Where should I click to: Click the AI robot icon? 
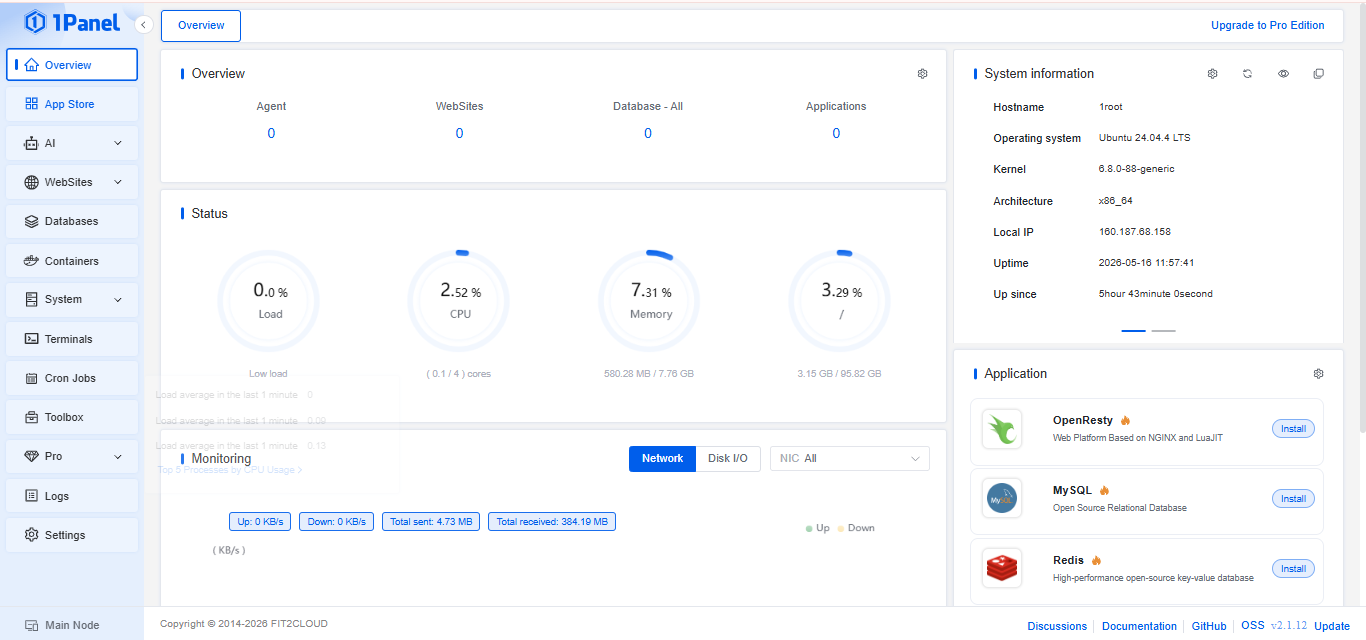[x=32, y=143]
